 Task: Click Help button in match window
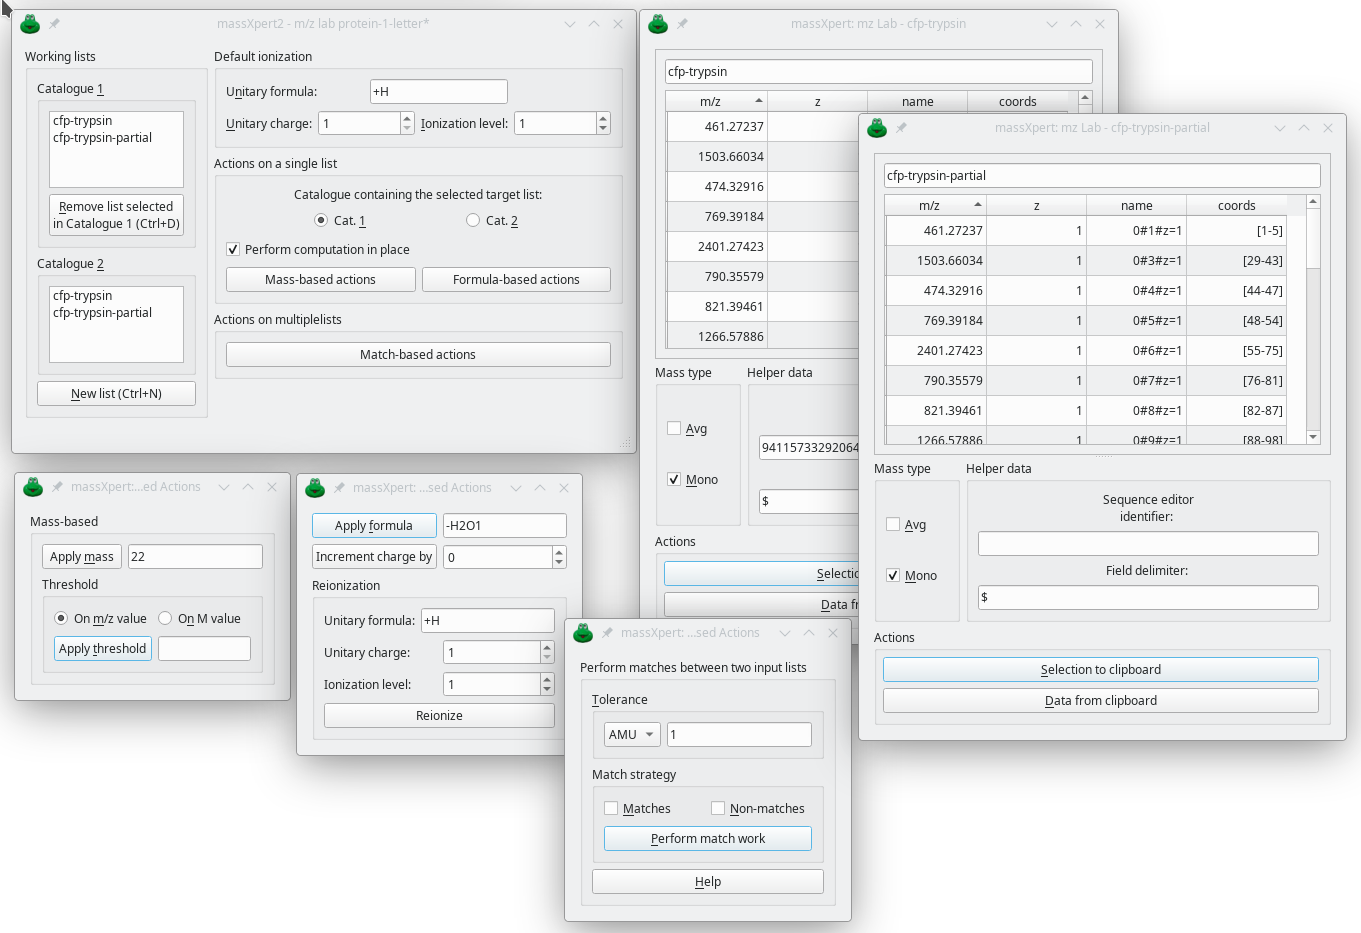tap(708, 881)
